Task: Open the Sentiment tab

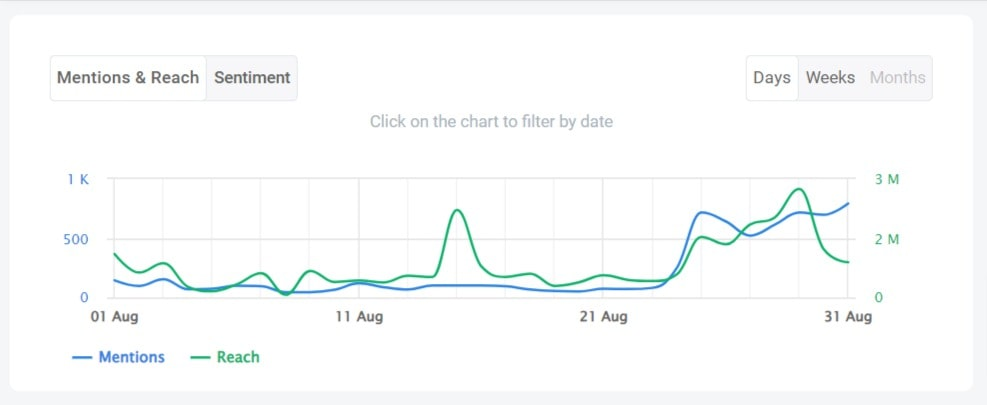Action: tap(252, 78)
